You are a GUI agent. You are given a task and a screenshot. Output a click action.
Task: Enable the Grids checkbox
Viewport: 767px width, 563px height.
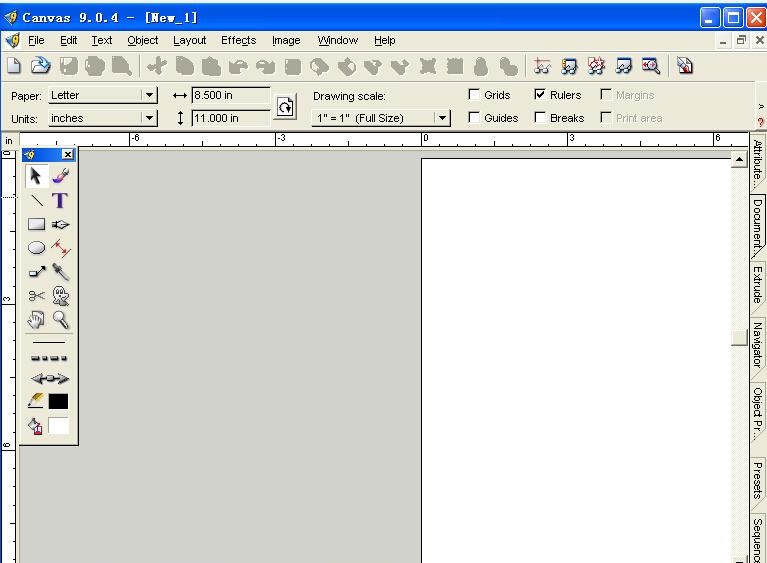[x=474, y=95]
